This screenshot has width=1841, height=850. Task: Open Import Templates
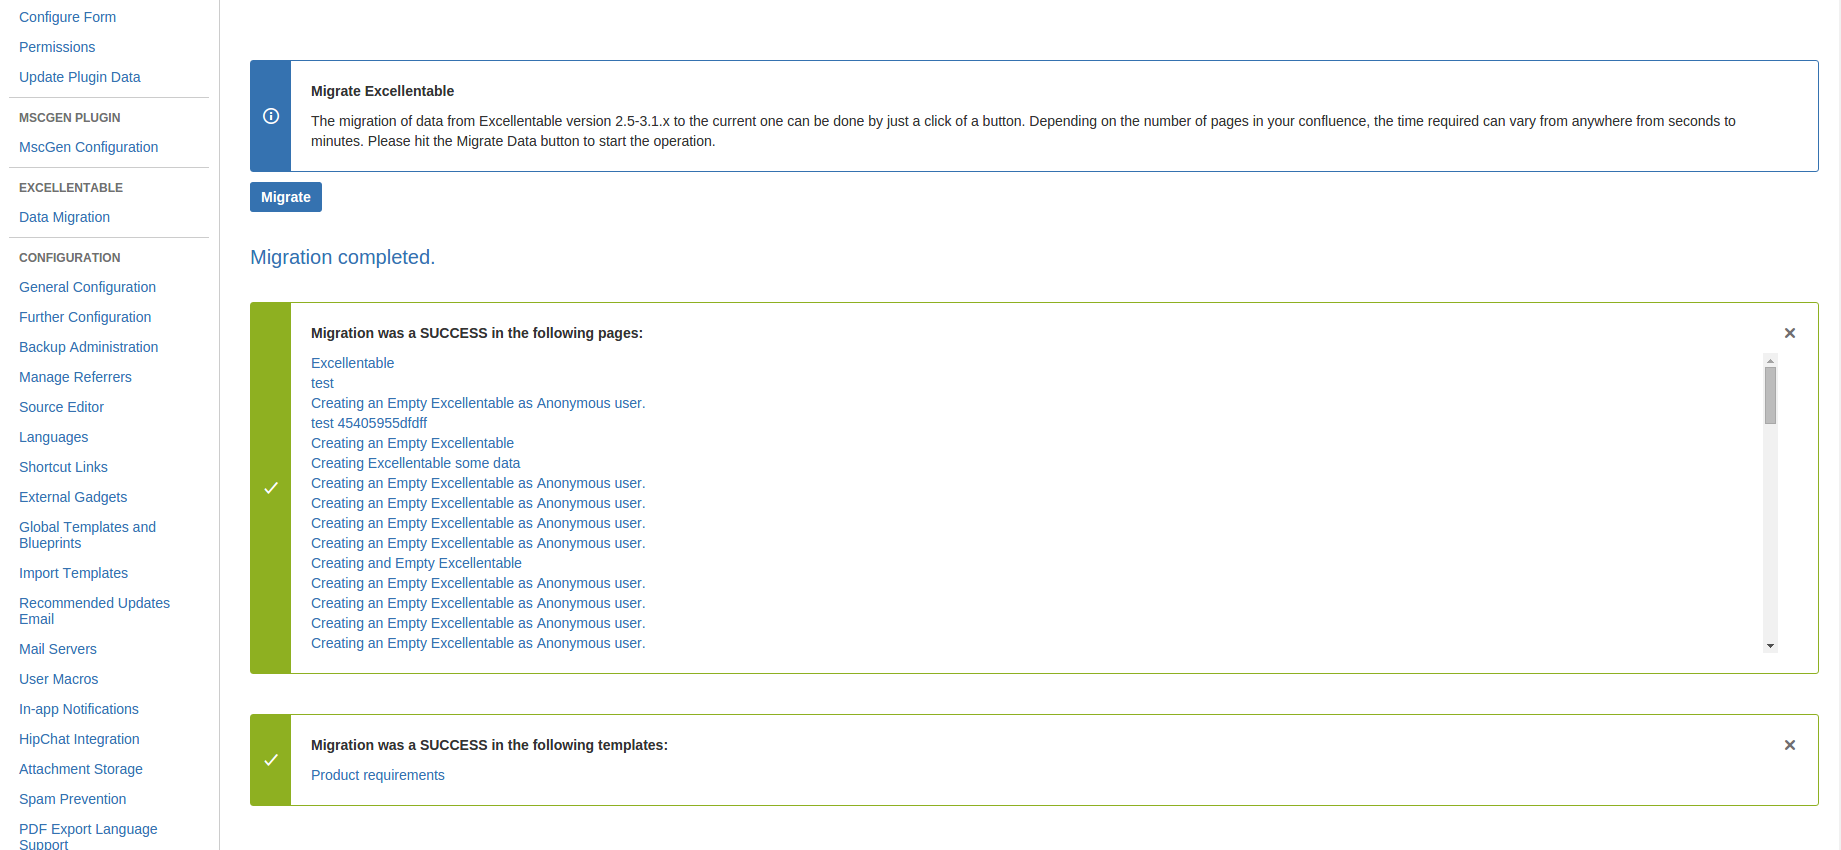(73, 573)
